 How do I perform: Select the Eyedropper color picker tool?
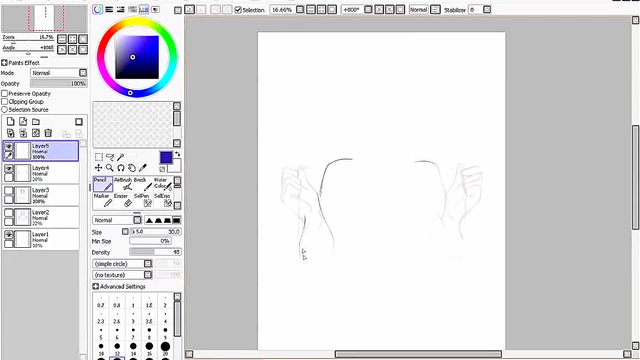[x=142, y=168]
